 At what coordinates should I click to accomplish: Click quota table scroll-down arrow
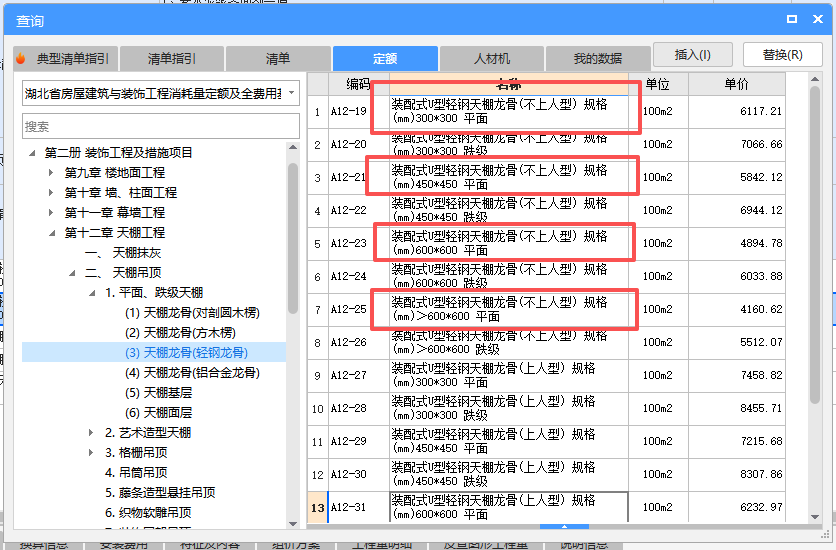(x=815, y=517)
